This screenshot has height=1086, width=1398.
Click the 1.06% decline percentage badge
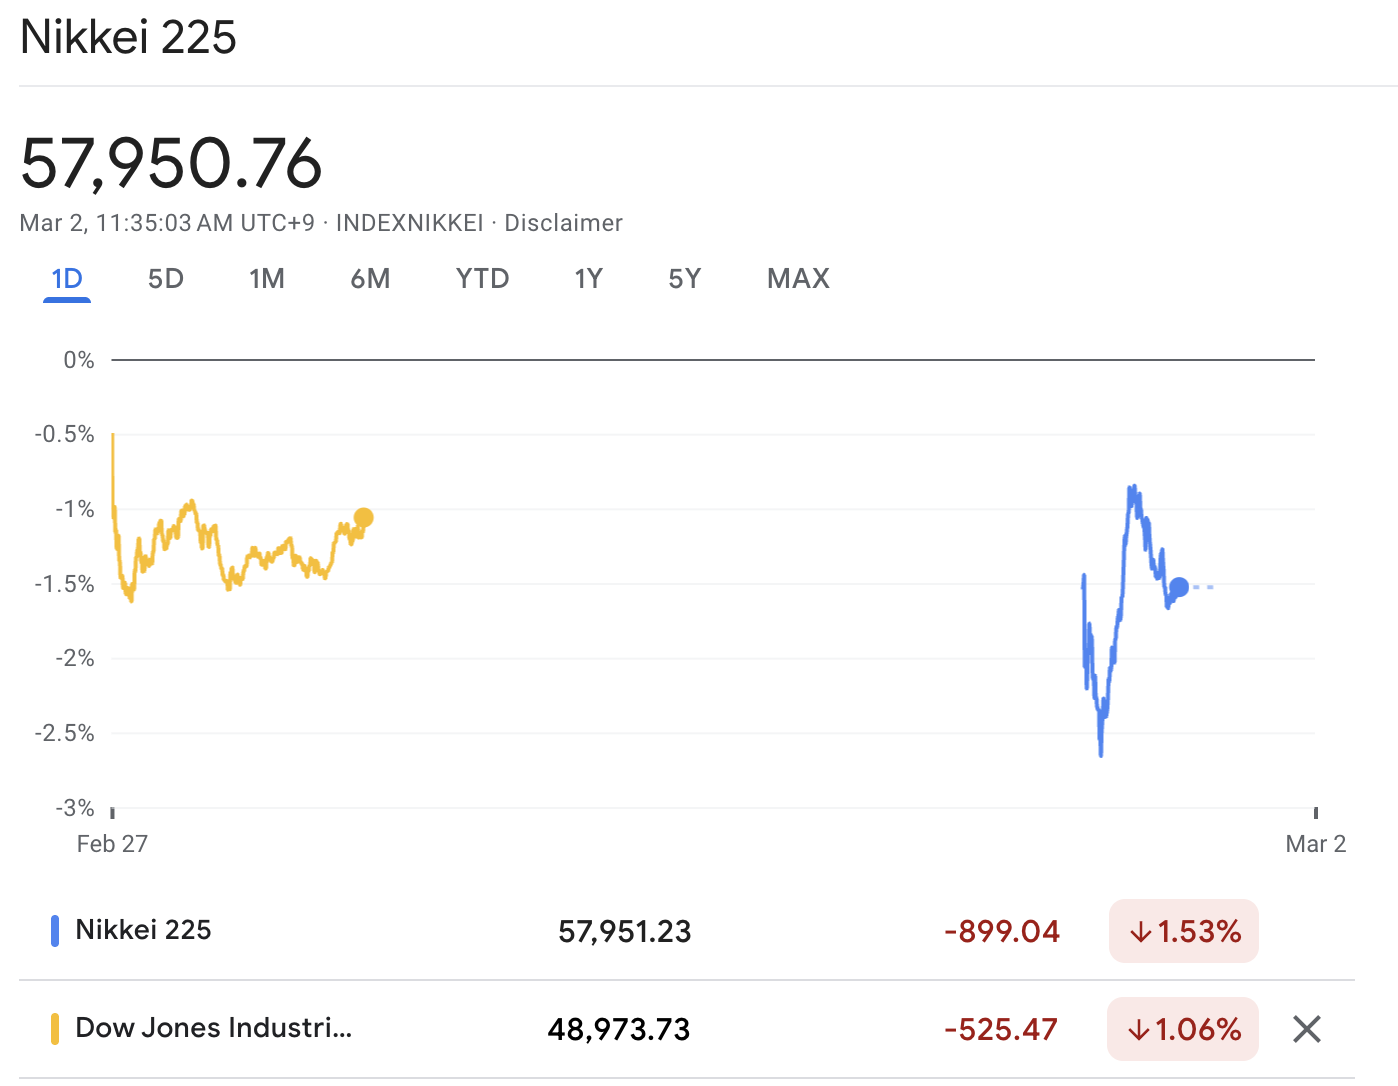(1182, 1029)
